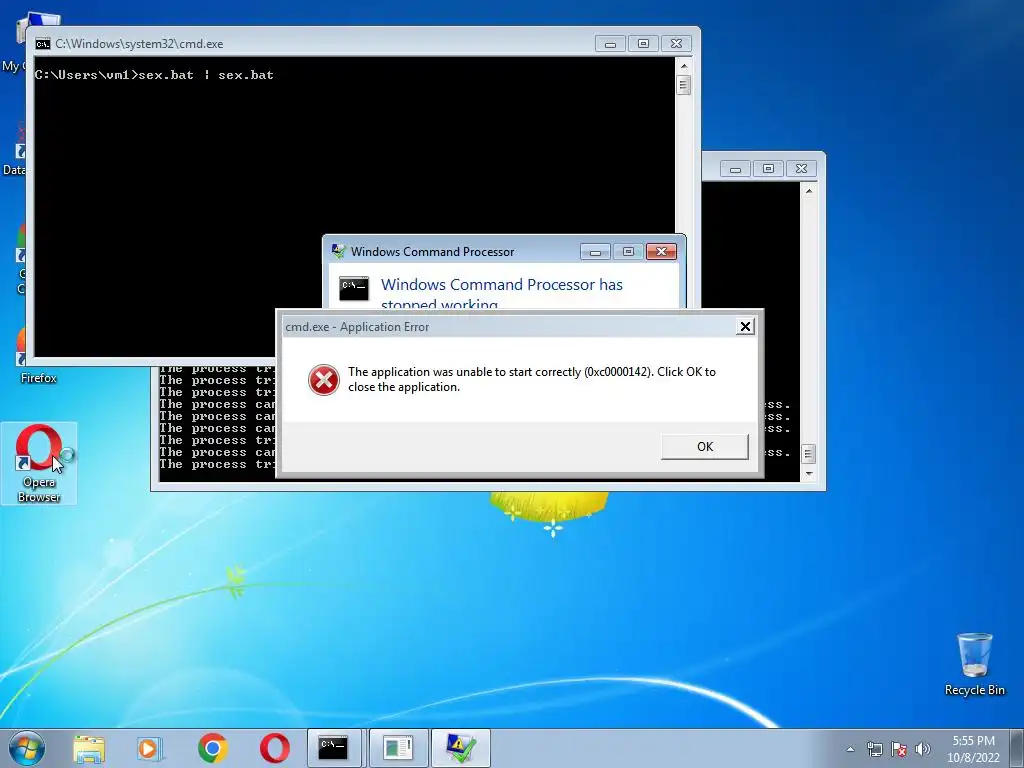The height and width of the screenshot is (768, 1024).
Task: Click OK in the cmd.exe Application Error dialog
Action: (x=705, y=447)
